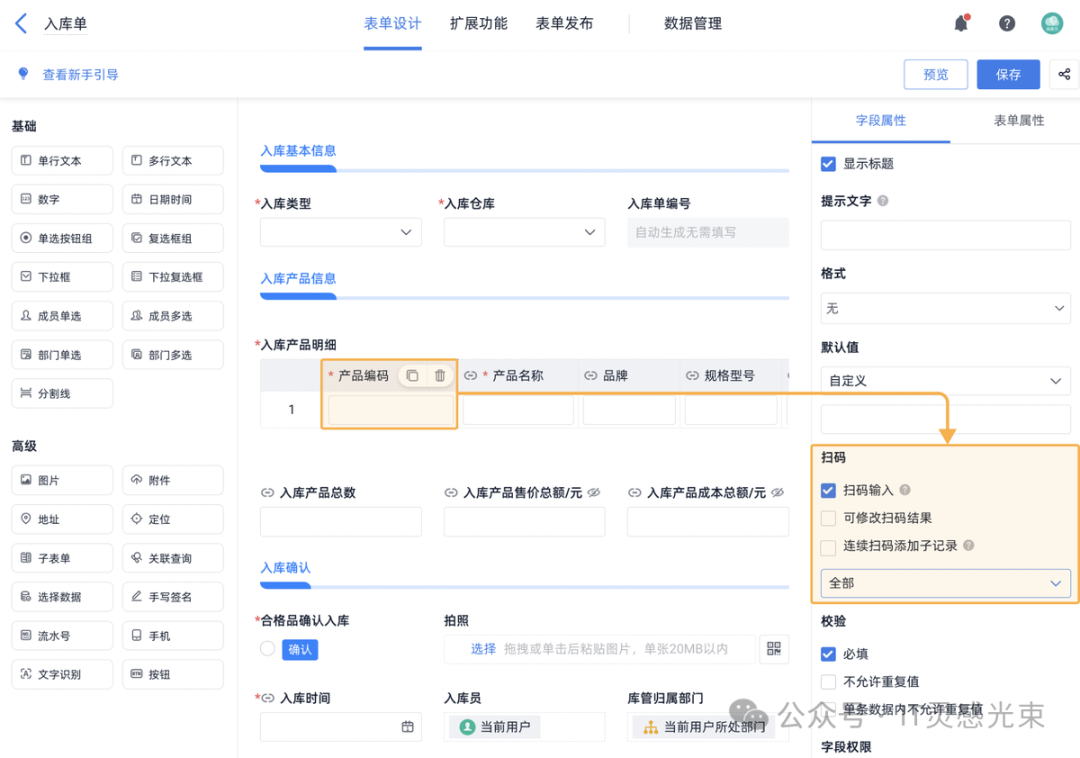Click the share icon next to 保存
Image resolution: width=1080 pixels, height=758 pixels.
click(1064, 74)
